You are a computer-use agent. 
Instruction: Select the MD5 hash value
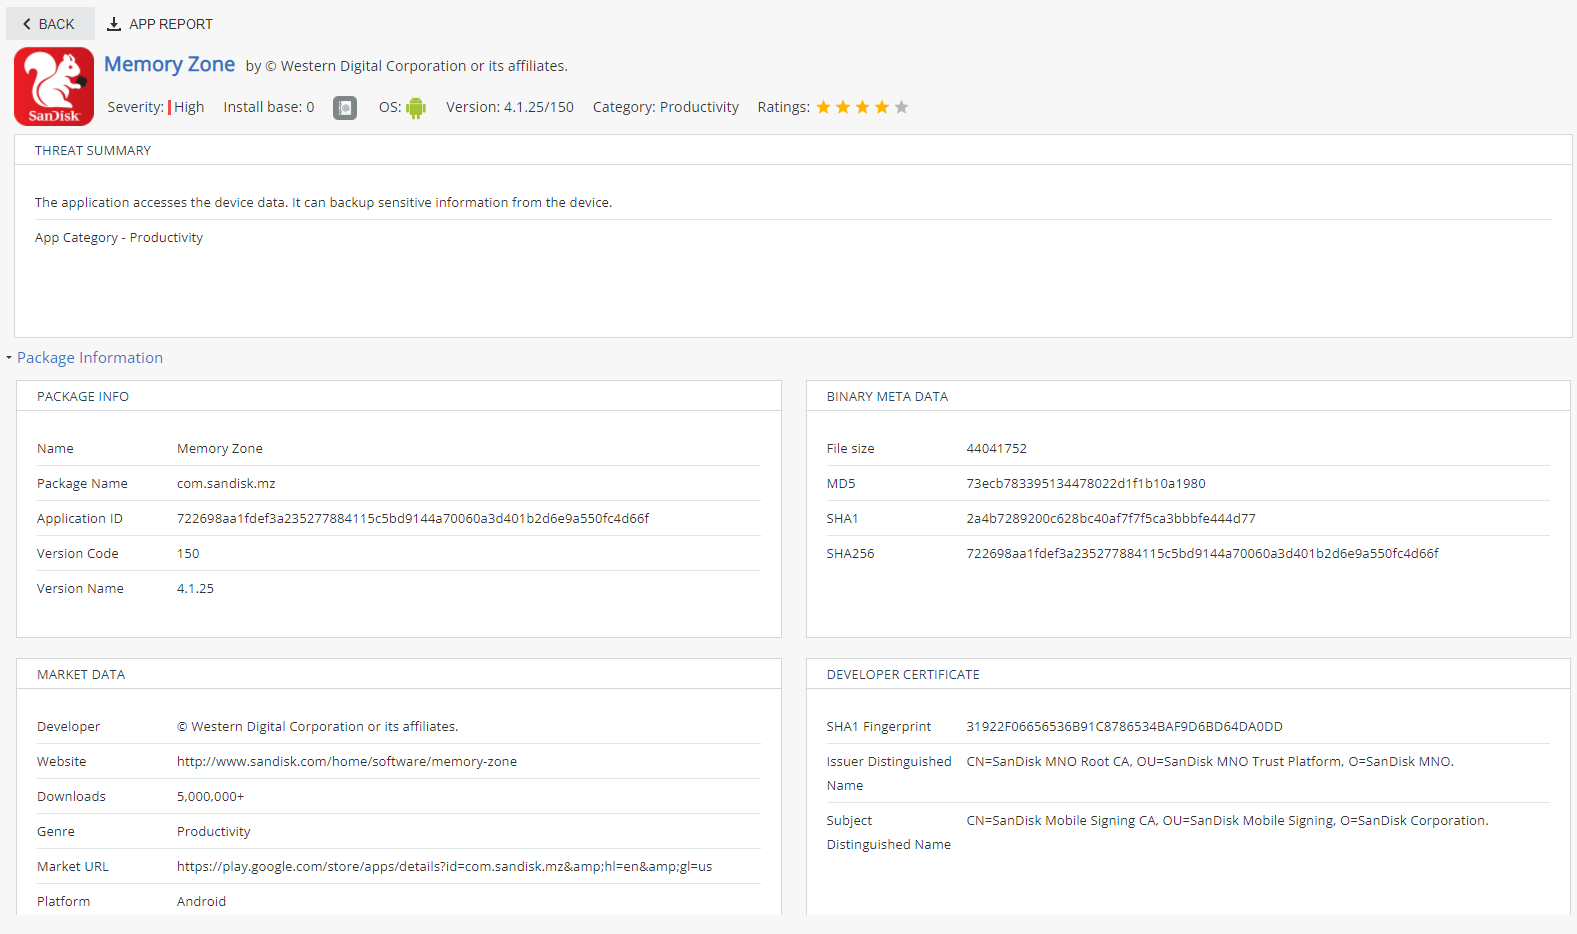pos(1086,484)
